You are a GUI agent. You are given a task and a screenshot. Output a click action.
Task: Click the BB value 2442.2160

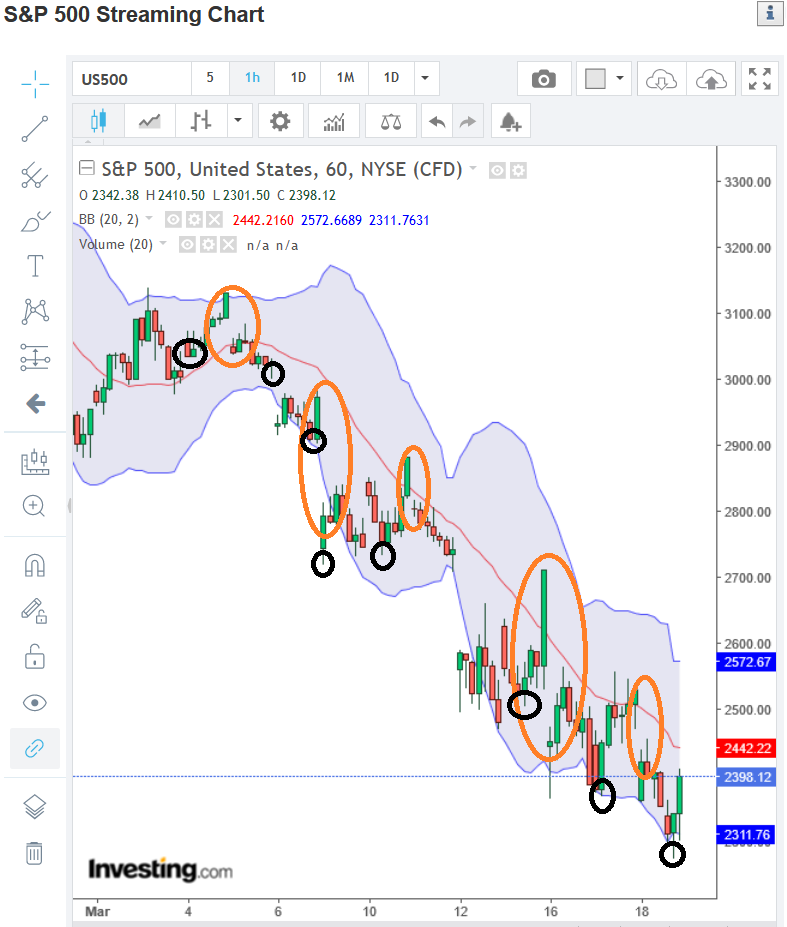pos(263,221)
